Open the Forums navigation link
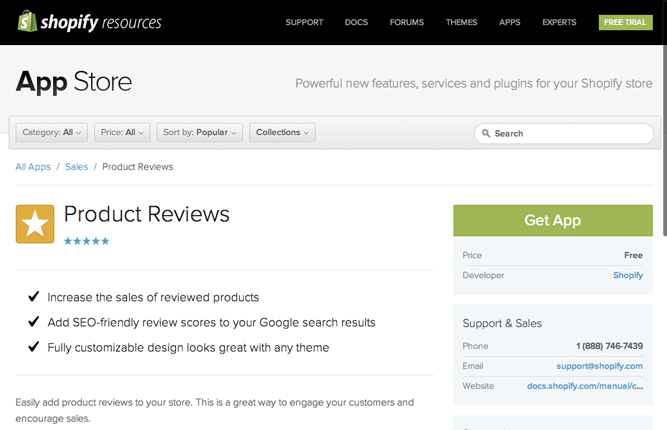 tap(407, 22)
